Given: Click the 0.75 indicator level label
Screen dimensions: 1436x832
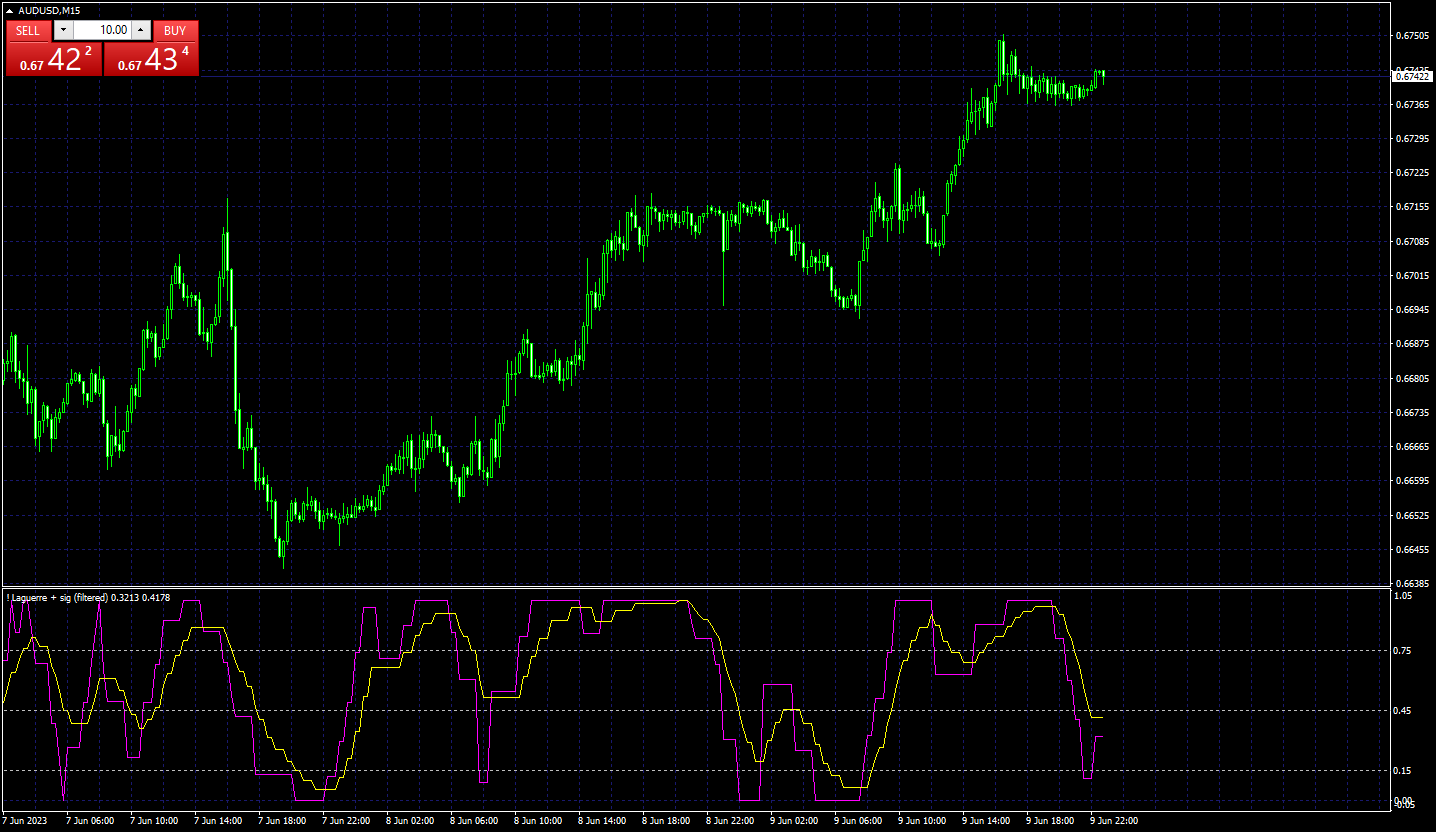Looking at the screenshot, I should pyautogui.click(x=1403, y=651).
